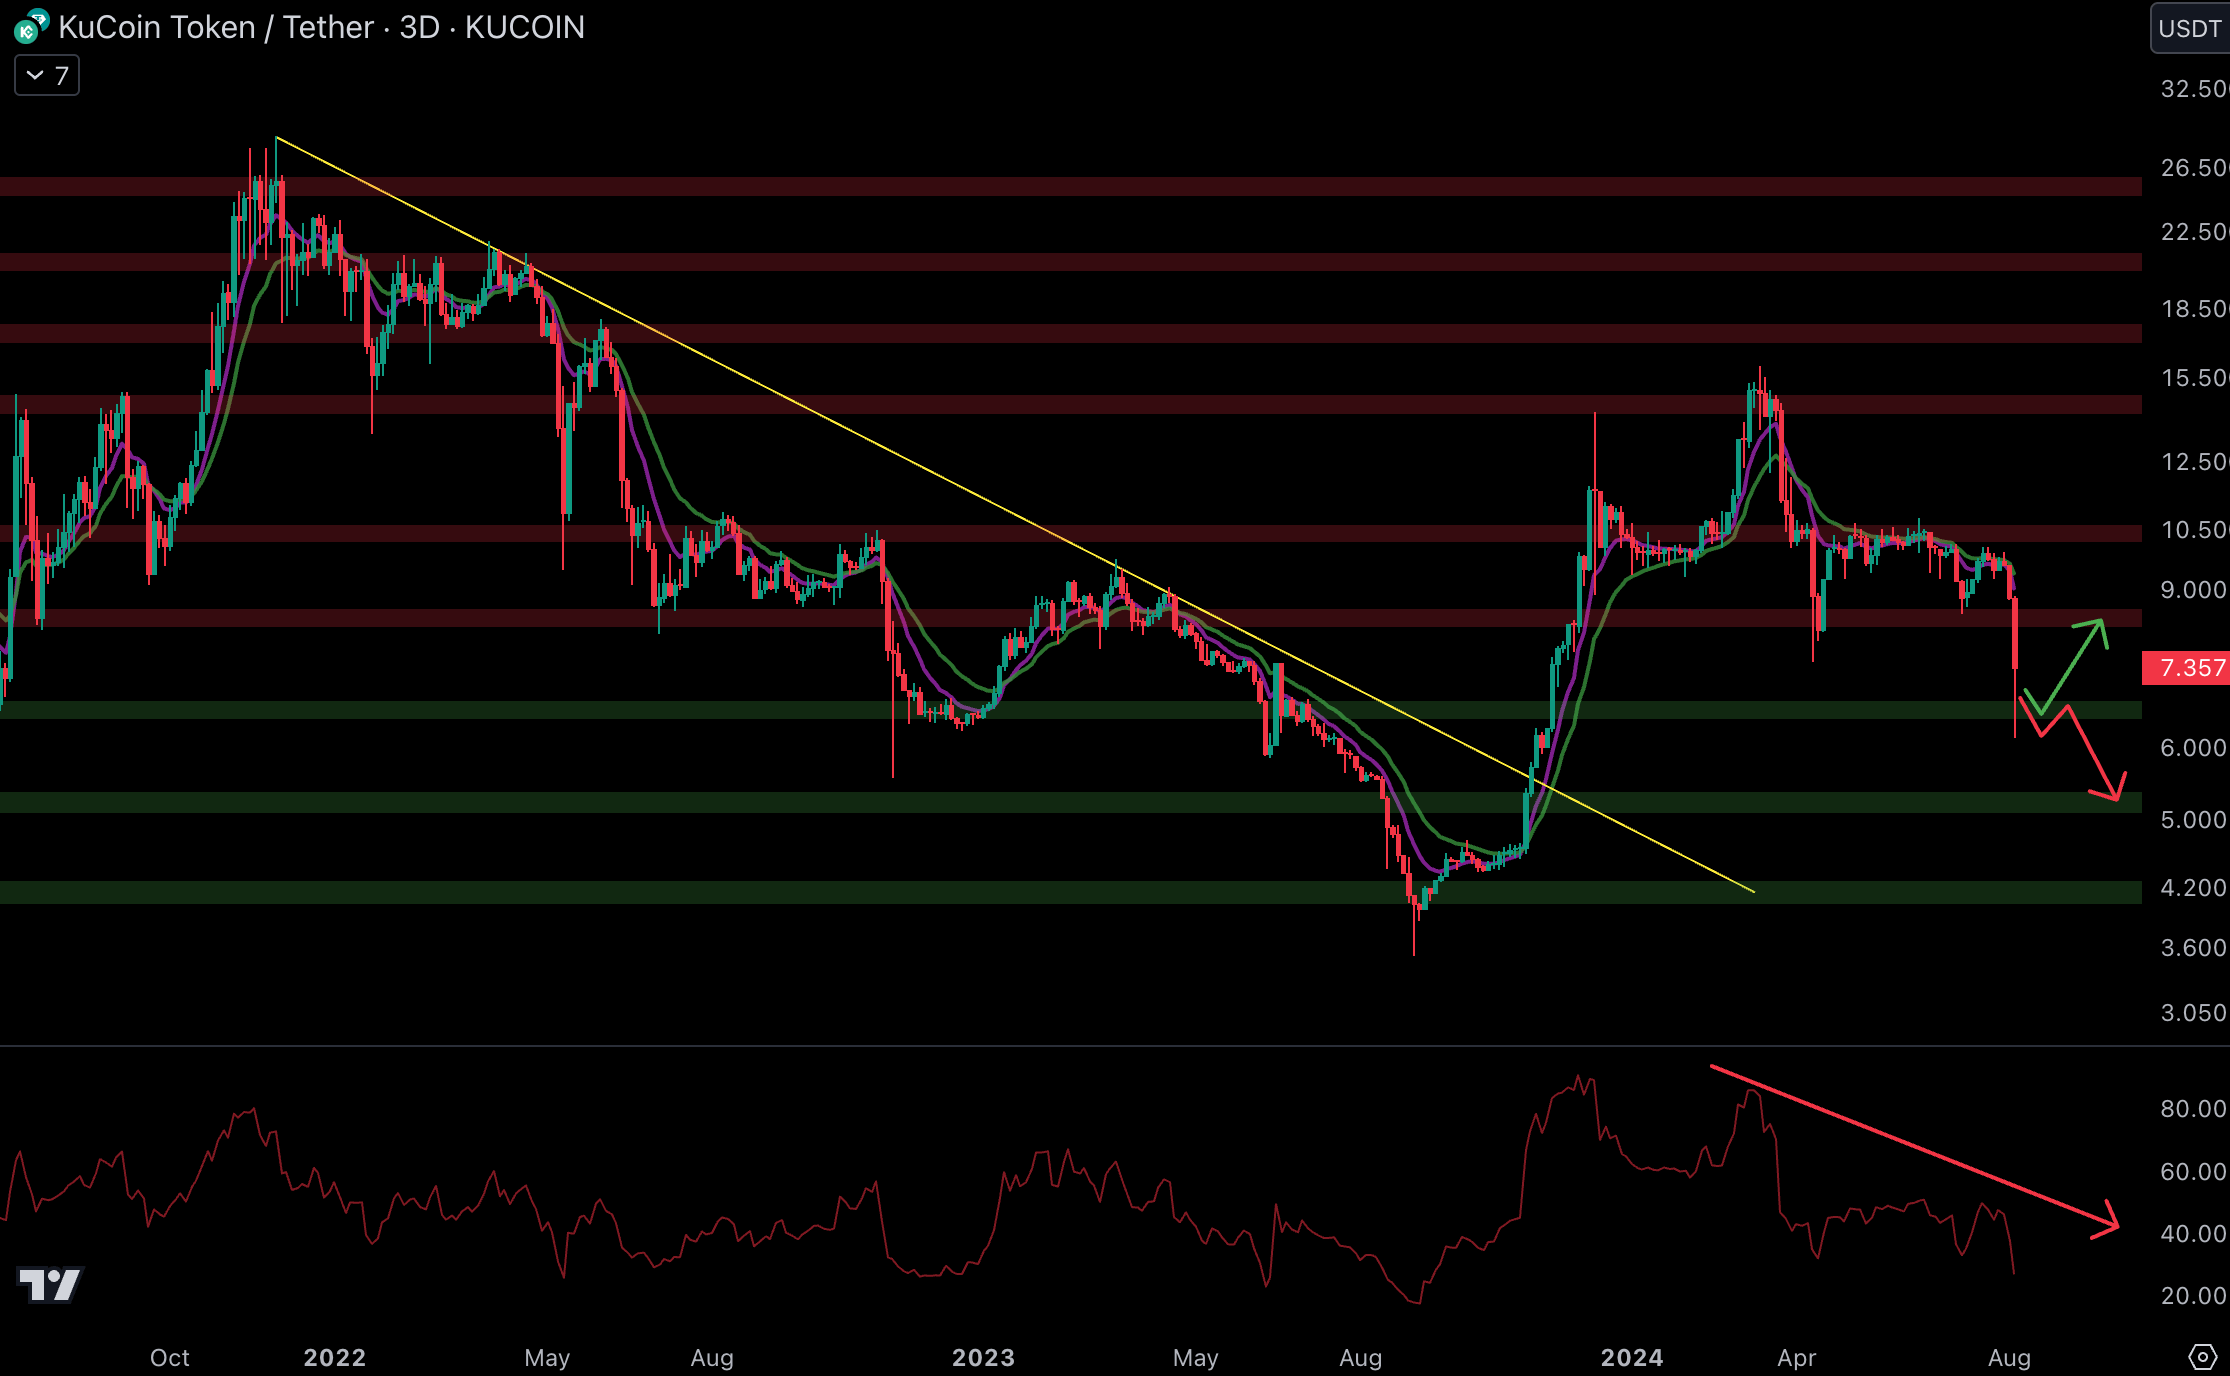The height and width of the screenshot is (1376, 2230).
Task: Click the 2023 label on time axis
Action: point(983,1357)
